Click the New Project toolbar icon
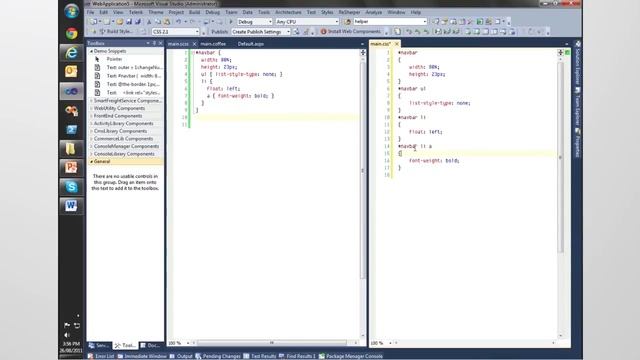The height and width of the screenshot is (360, 640). [93, 22]
